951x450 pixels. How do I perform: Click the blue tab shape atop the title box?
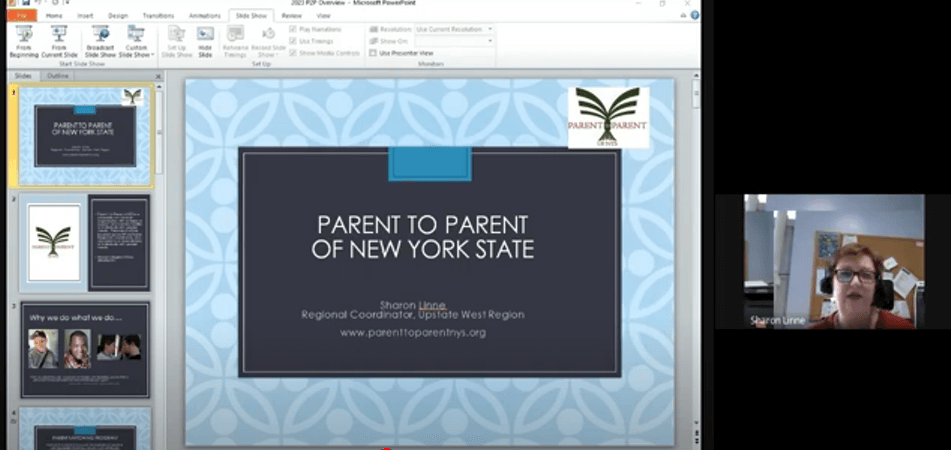coord(429,164)
